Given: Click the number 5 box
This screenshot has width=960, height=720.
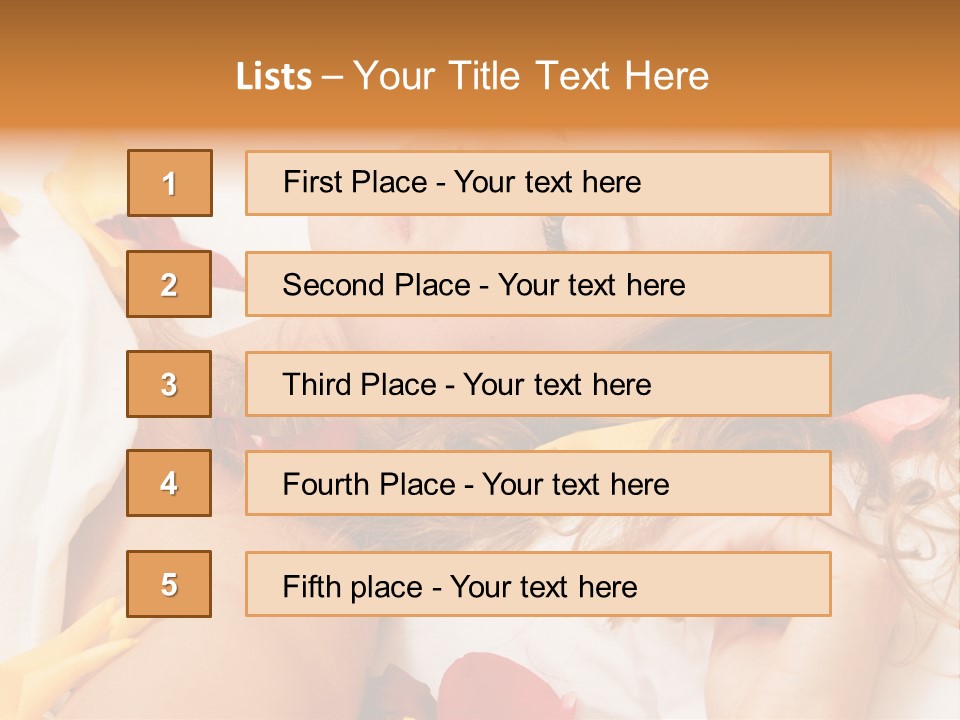Looking at the screenshot, I should pyautogui.click(x=169, y=584).
